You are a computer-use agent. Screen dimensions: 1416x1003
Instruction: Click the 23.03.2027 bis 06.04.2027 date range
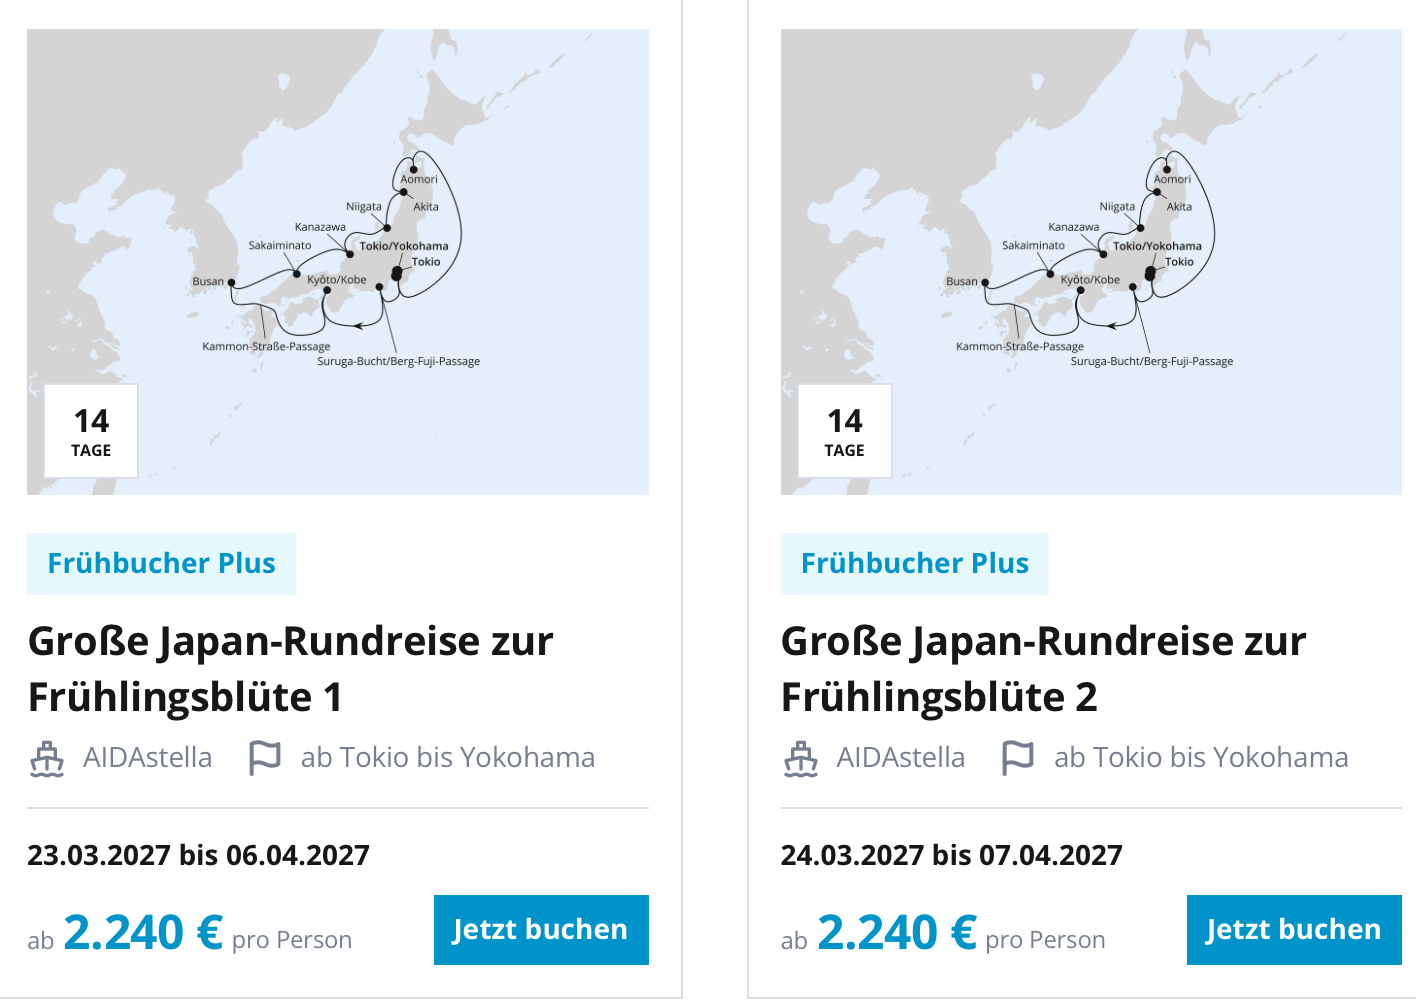[198, 855]
